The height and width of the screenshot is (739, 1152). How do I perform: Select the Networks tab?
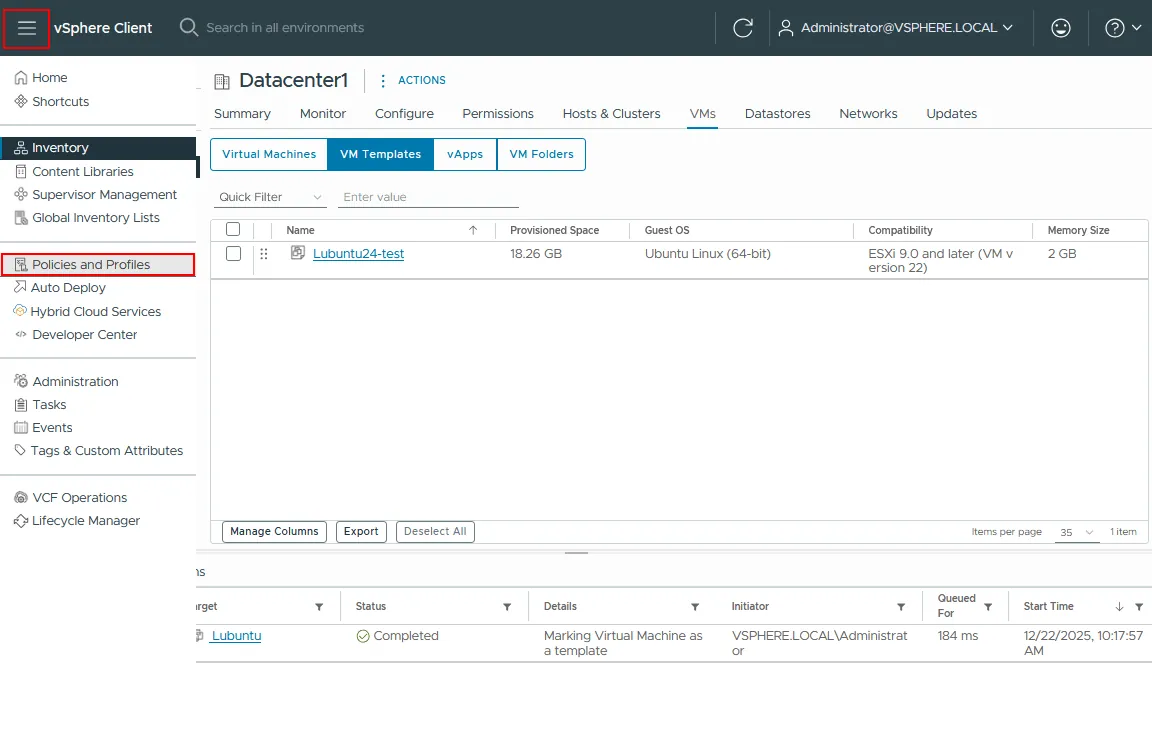pyautogui.click(x=868, y=114)
